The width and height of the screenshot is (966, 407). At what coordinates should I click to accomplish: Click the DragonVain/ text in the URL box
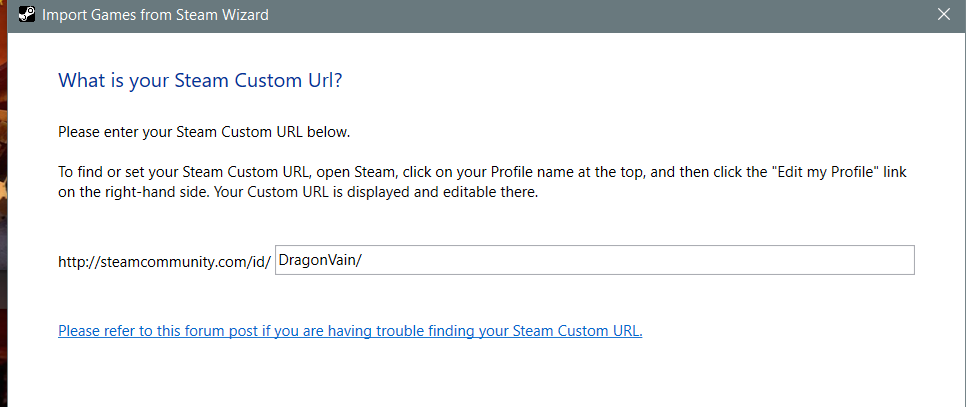320,260
